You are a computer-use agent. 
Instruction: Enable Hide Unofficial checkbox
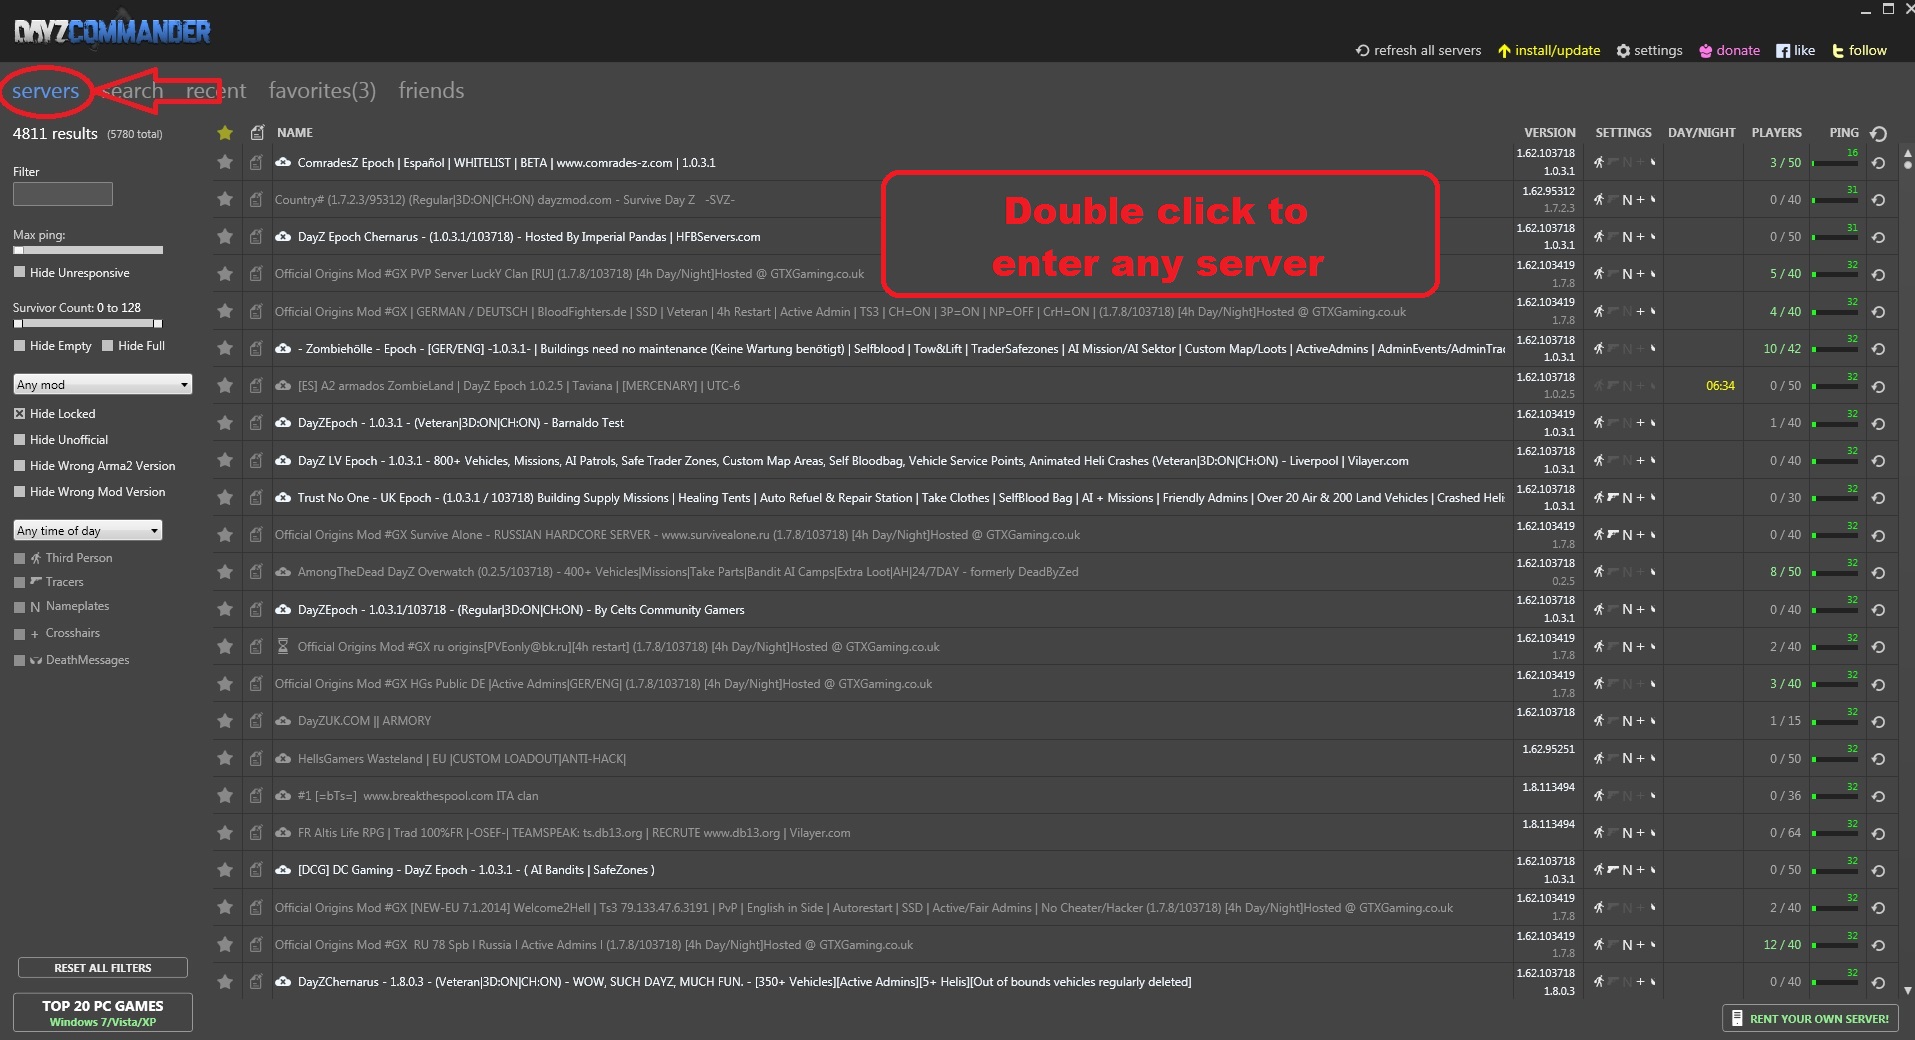19,439
